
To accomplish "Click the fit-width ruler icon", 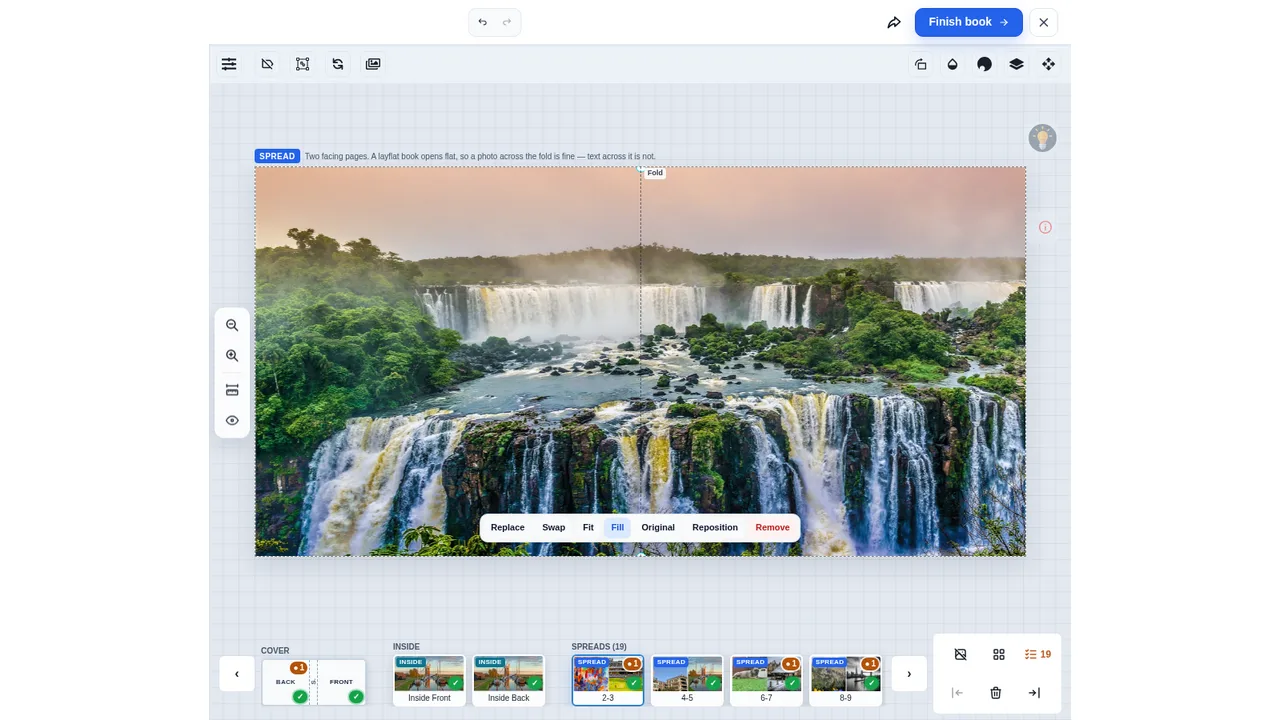I will (x=232, y=390).
